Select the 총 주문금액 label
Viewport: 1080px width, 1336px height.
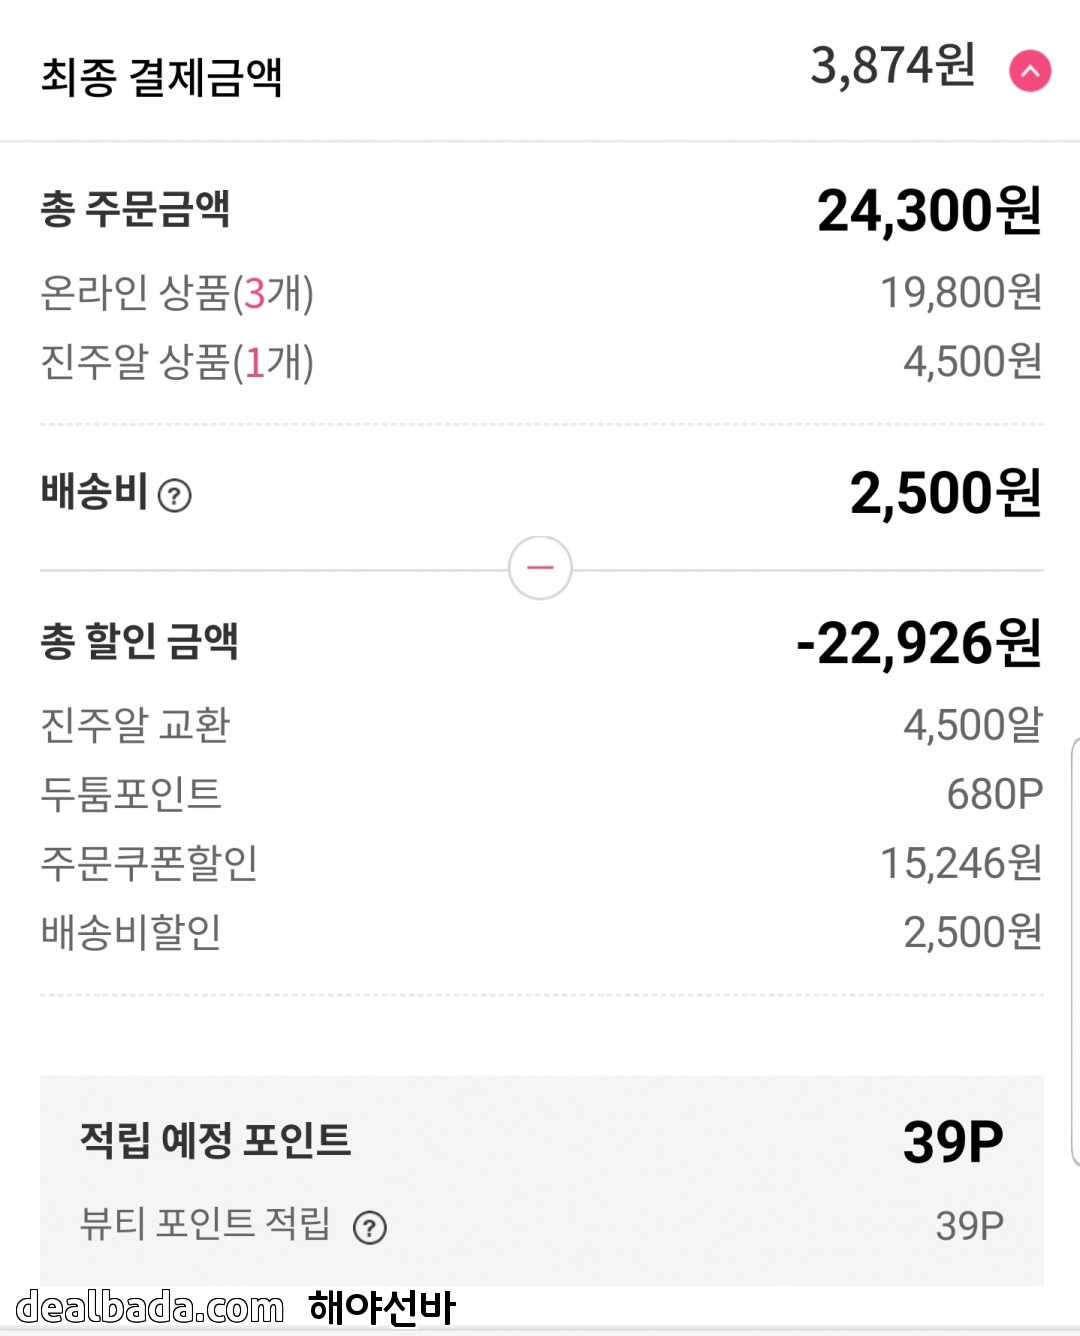135,209
